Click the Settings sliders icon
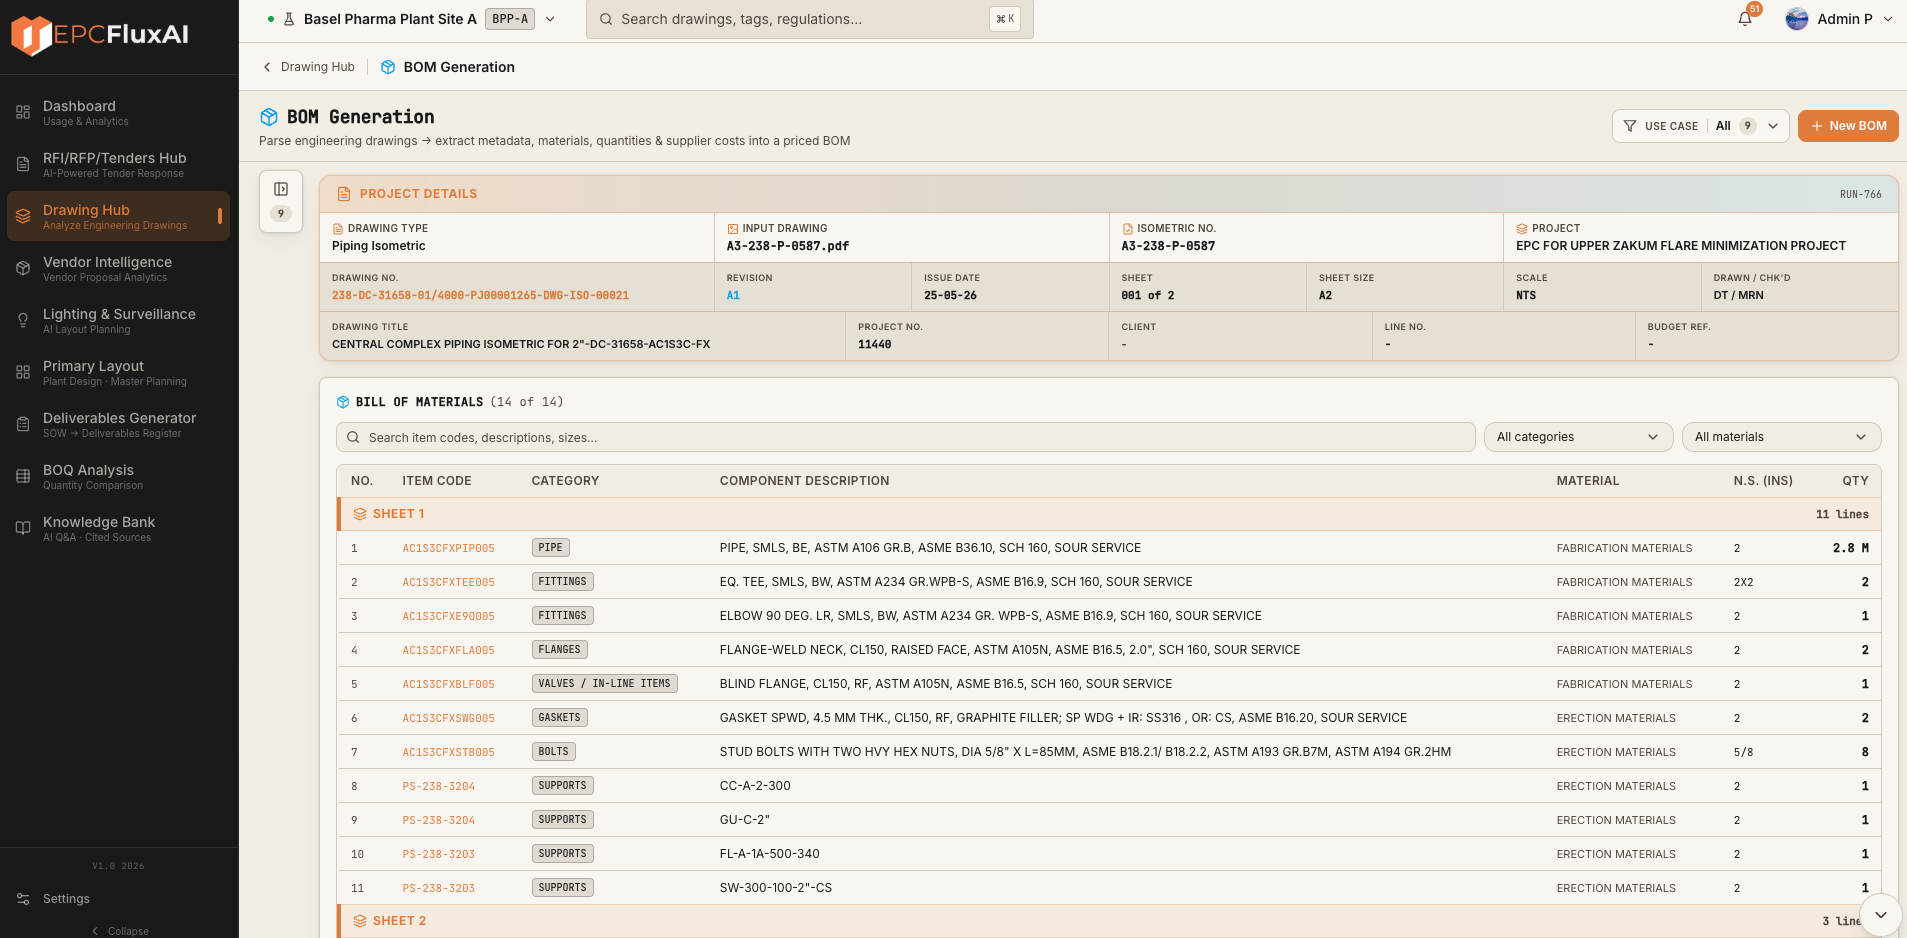Viewport: 1907px width, 938px height. coord(23,899)
